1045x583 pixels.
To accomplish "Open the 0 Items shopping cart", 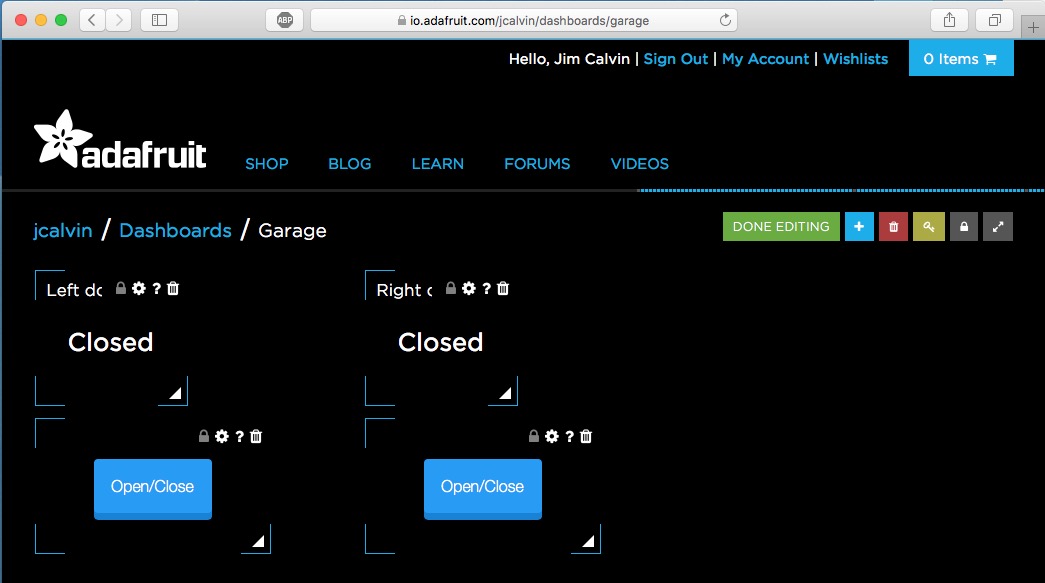I will pos(961,59).
